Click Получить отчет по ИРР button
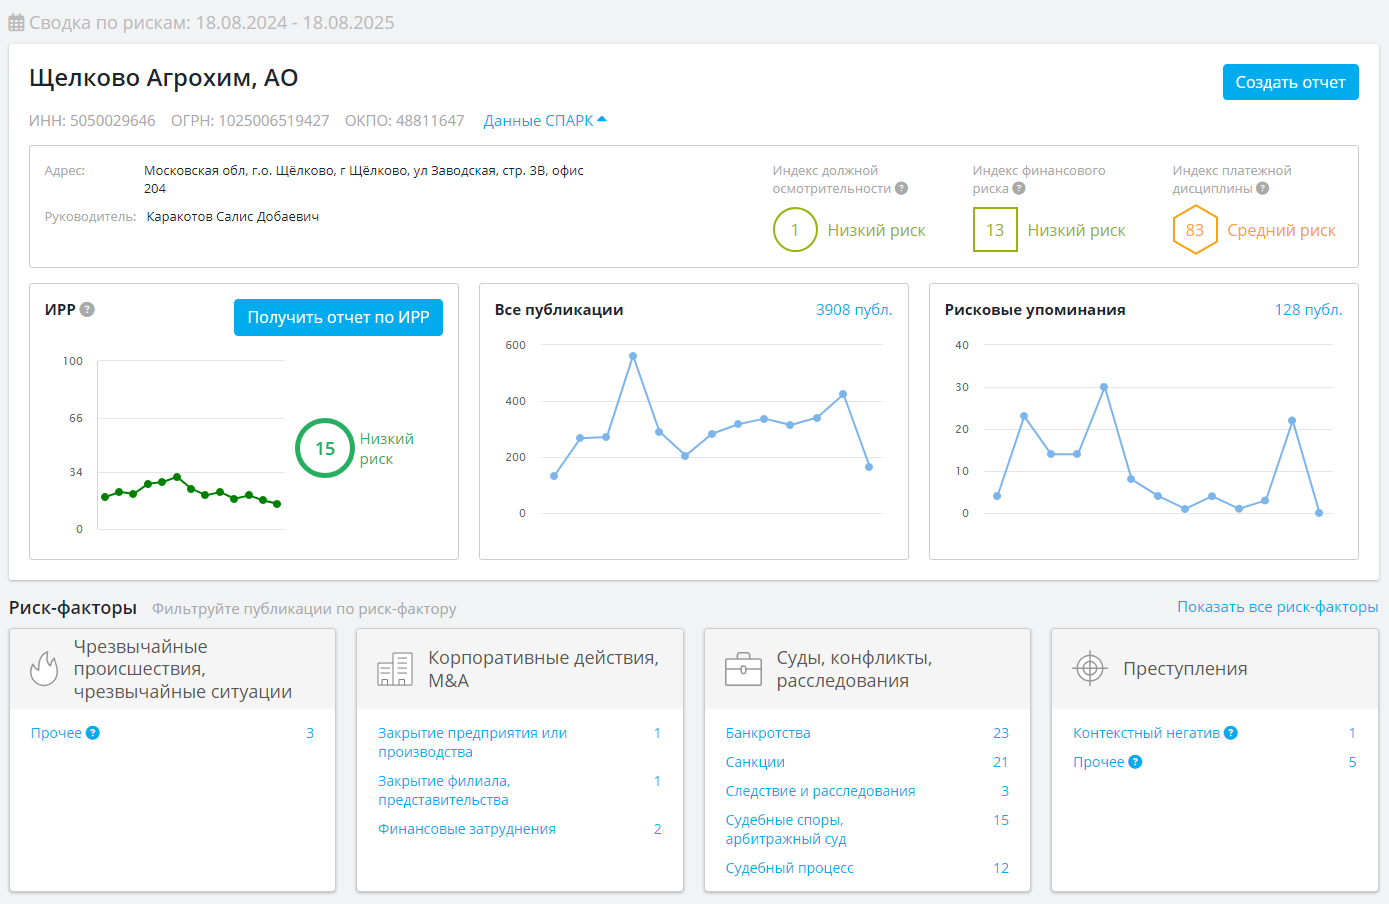This screenshot has height=904, width=1389. 338,317
